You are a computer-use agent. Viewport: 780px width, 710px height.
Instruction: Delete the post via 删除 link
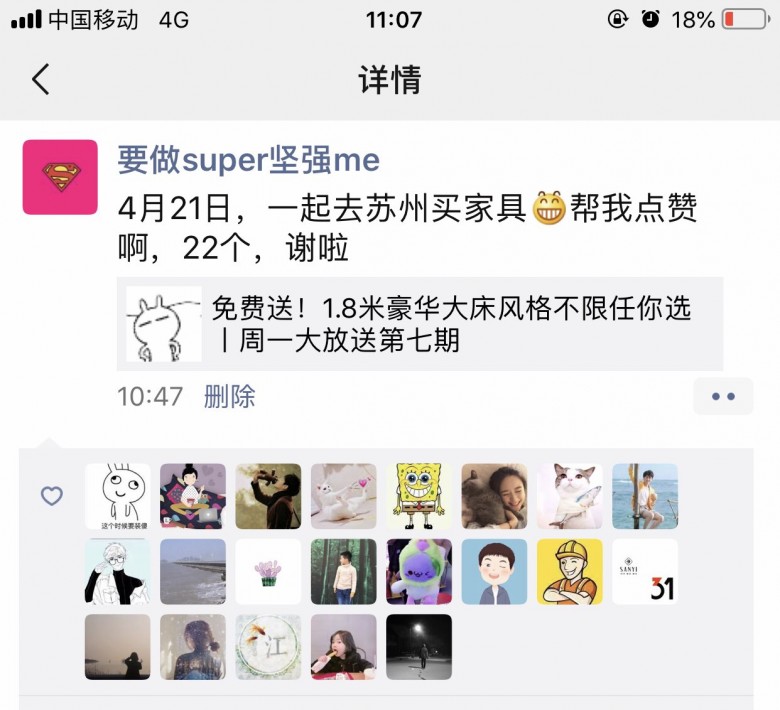(229, 397)
